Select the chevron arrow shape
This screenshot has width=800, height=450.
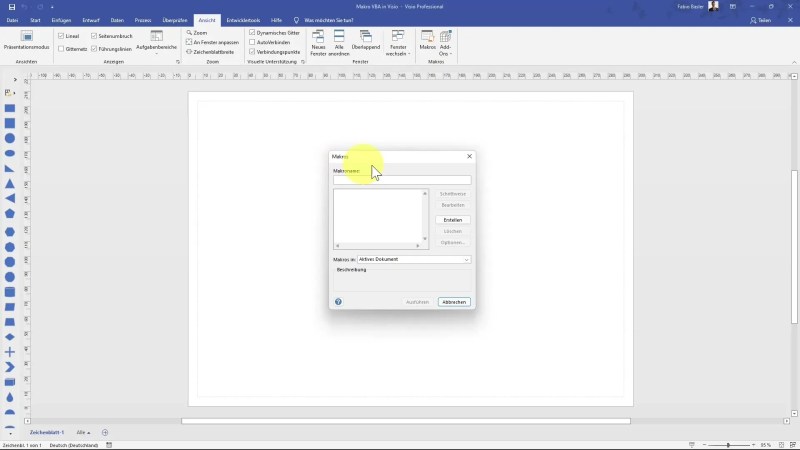click(x=10, y=367)
